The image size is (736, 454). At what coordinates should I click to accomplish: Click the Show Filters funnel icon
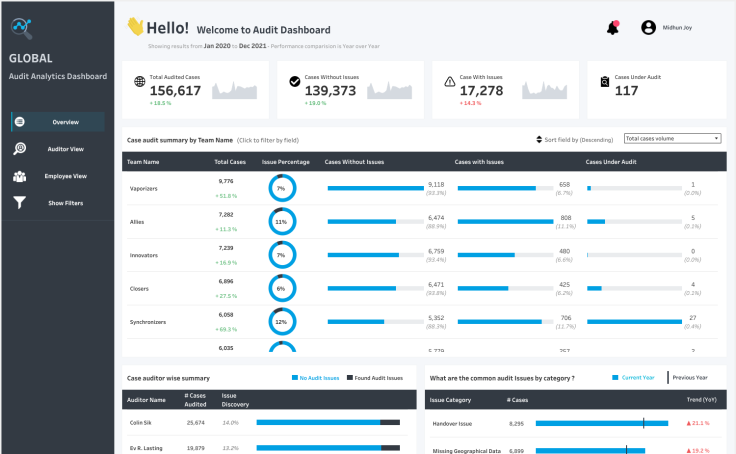coord(20,203)
